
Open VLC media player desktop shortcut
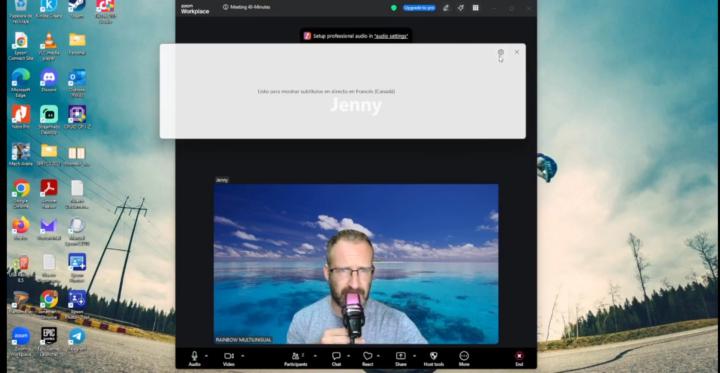tap(49, 46)
